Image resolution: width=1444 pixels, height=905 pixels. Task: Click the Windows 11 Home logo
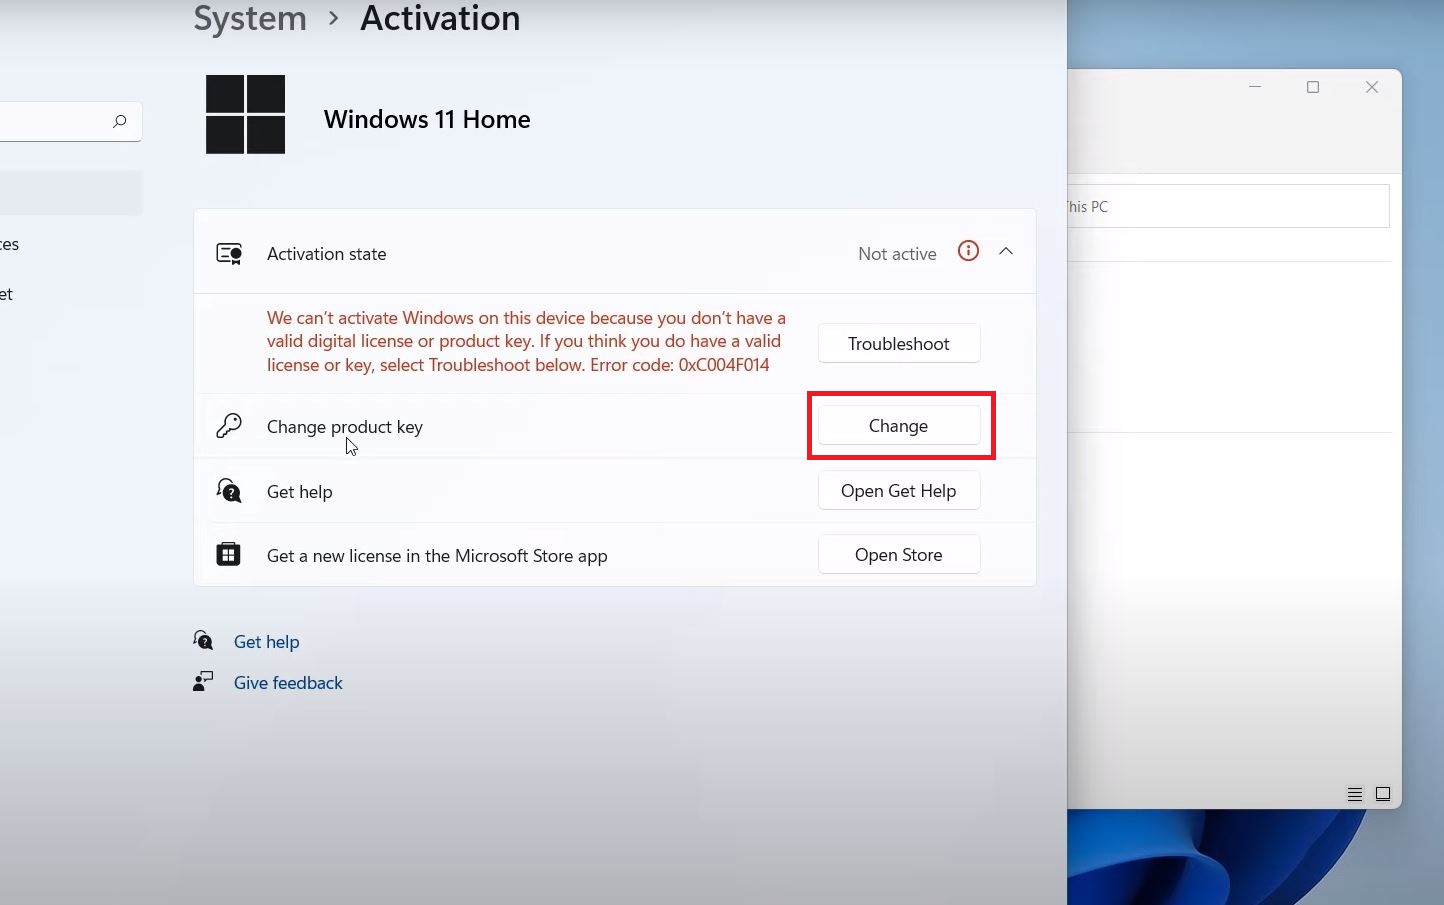[245, 115]
